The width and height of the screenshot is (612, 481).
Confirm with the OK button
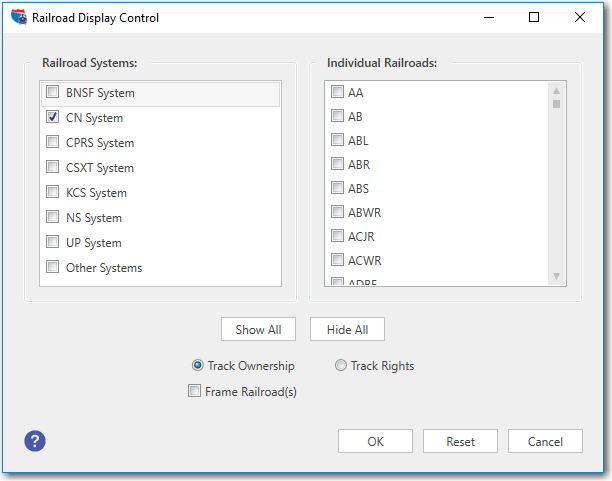375,441
